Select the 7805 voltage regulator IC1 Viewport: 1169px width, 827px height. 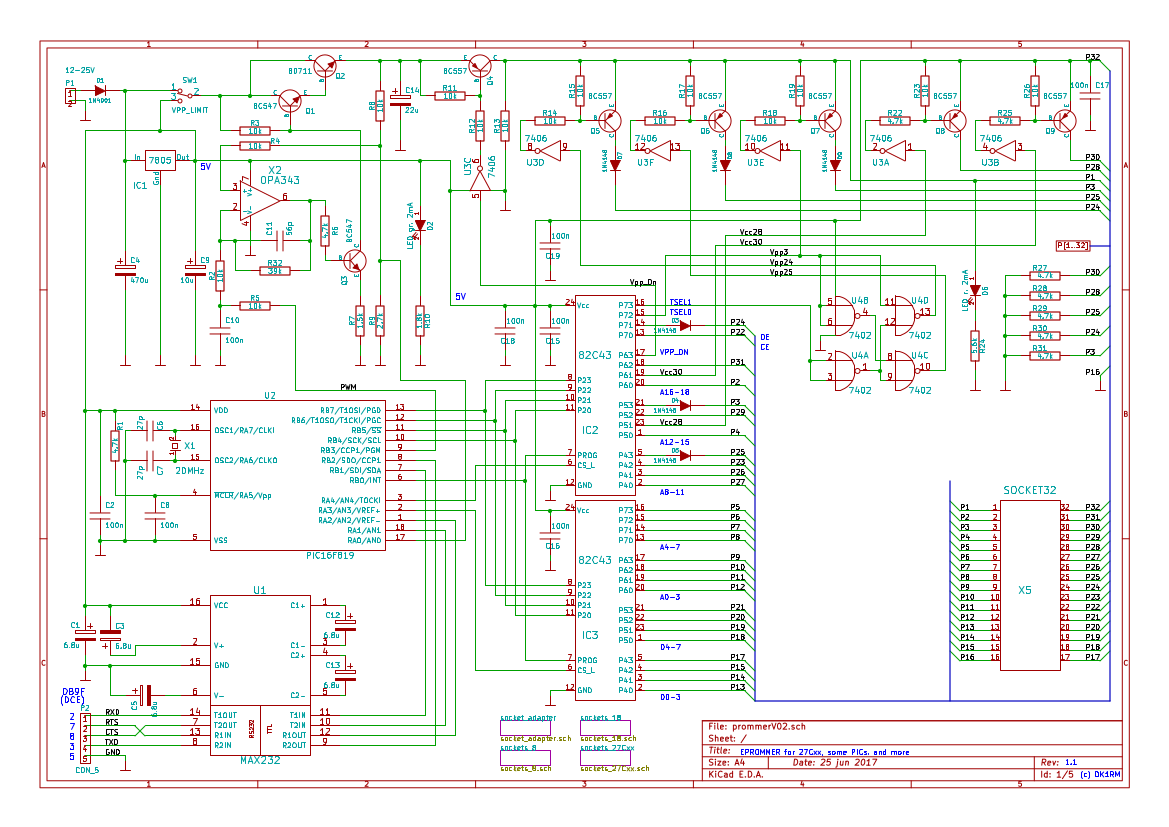pos(160,160)
